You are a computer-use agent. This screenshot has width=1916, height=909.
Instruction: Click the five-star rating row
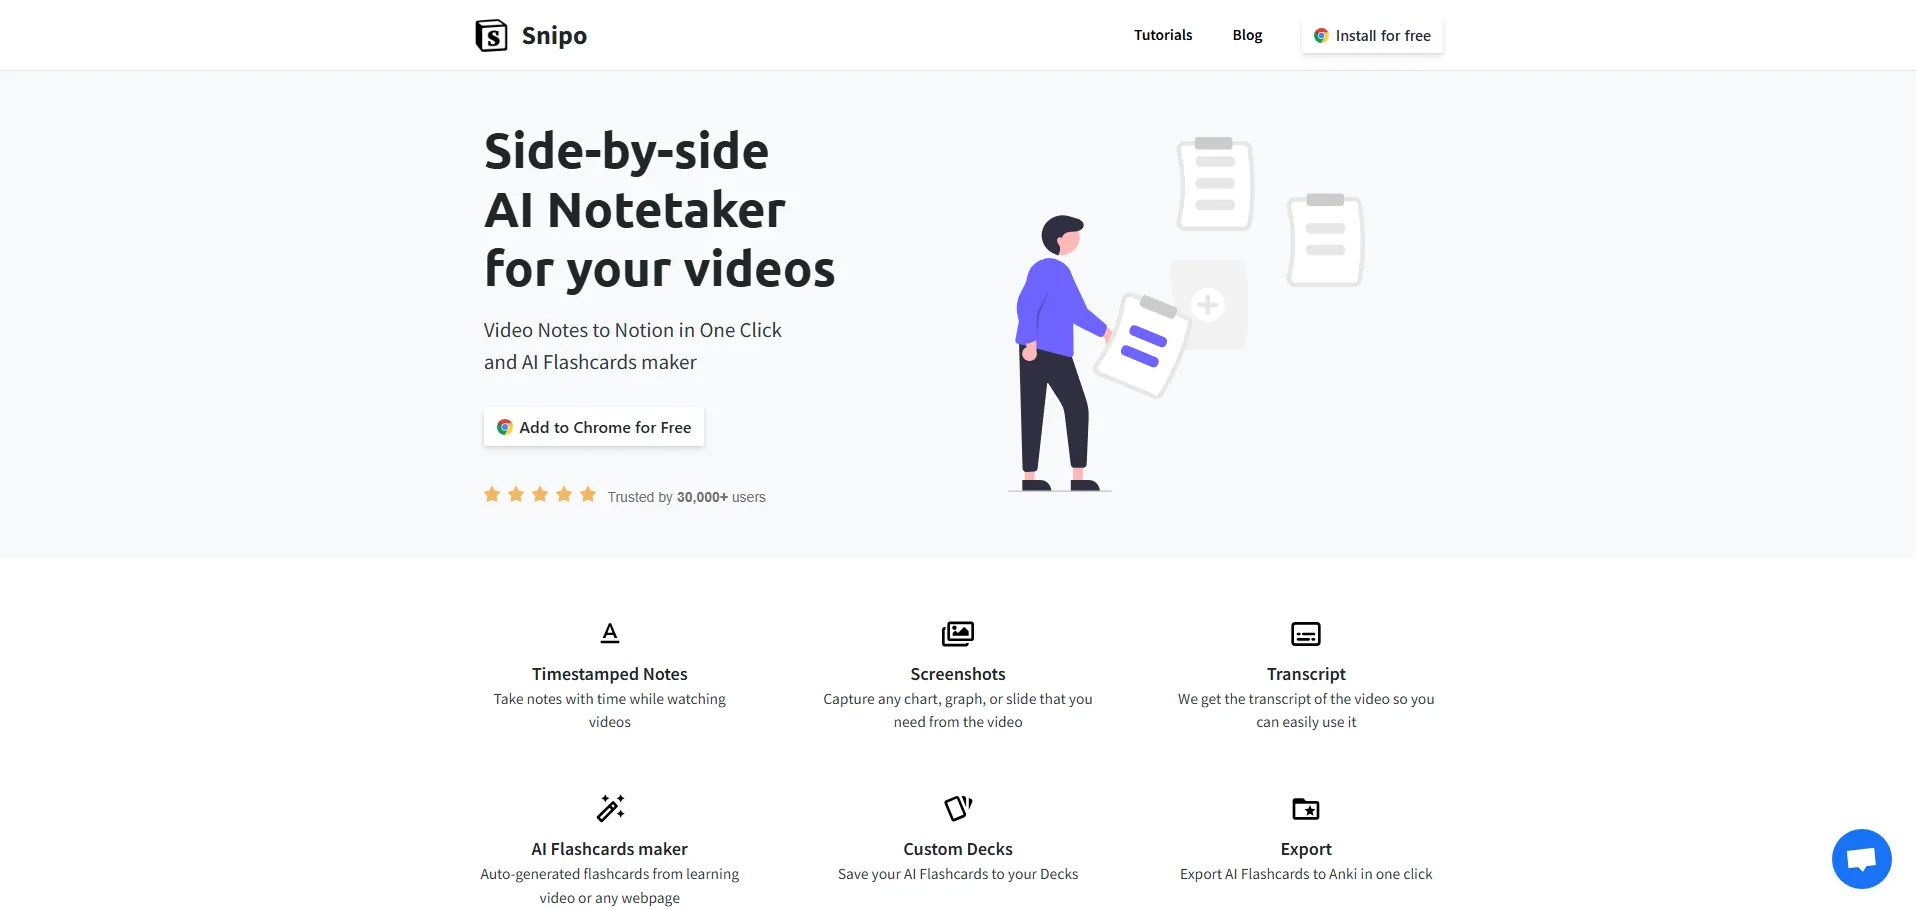[x=540, y=495]
